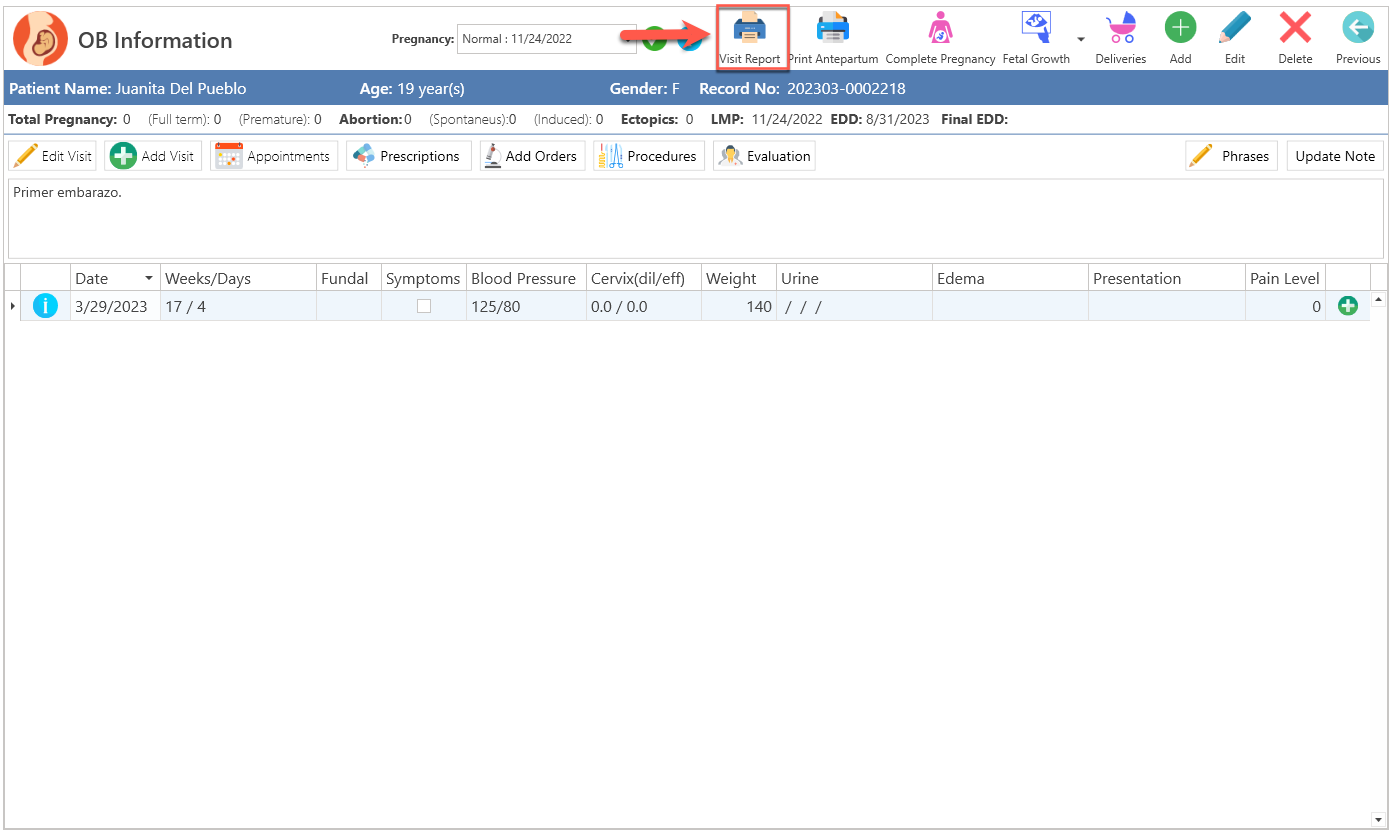Click the Print Antepartum icon
Image resolution: width=1395 pixels, height=834 pixels.
[x=832, y=29]
